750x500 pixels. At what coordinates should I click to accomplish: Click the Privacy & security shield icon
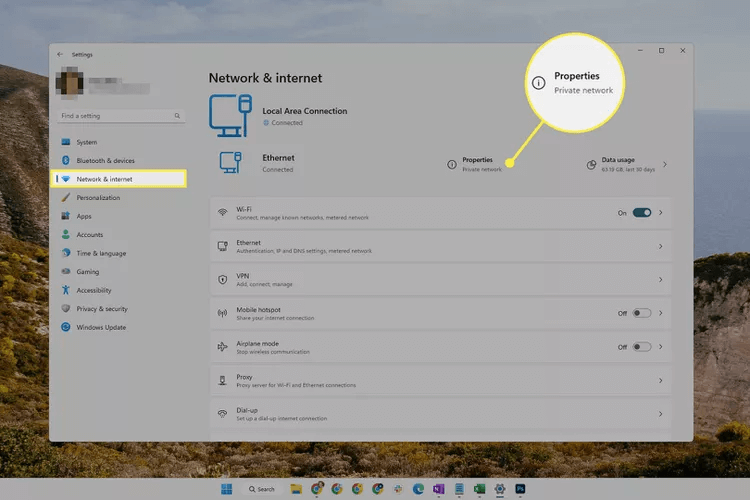pyautogui.click(x=66, y=309)
